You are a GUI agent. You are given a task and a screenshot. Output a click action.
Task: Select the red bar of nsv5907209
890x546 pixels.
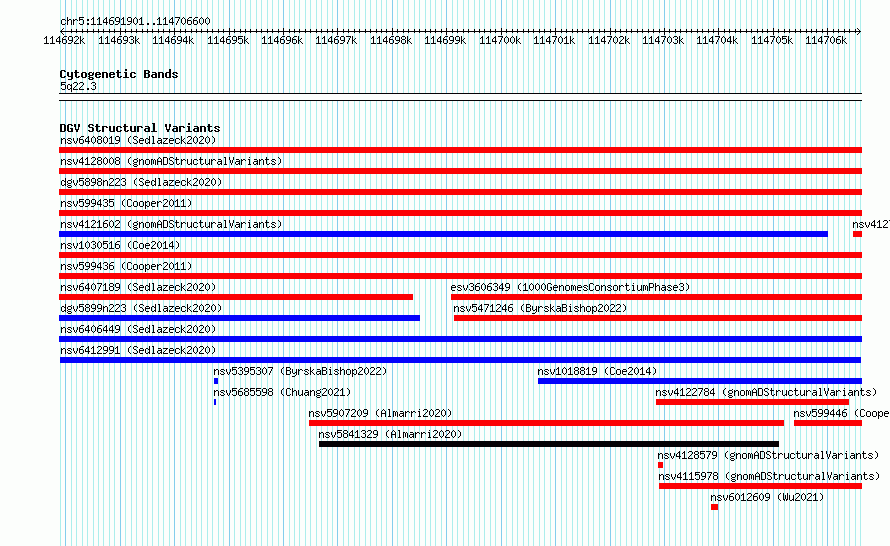pos(547,423)
